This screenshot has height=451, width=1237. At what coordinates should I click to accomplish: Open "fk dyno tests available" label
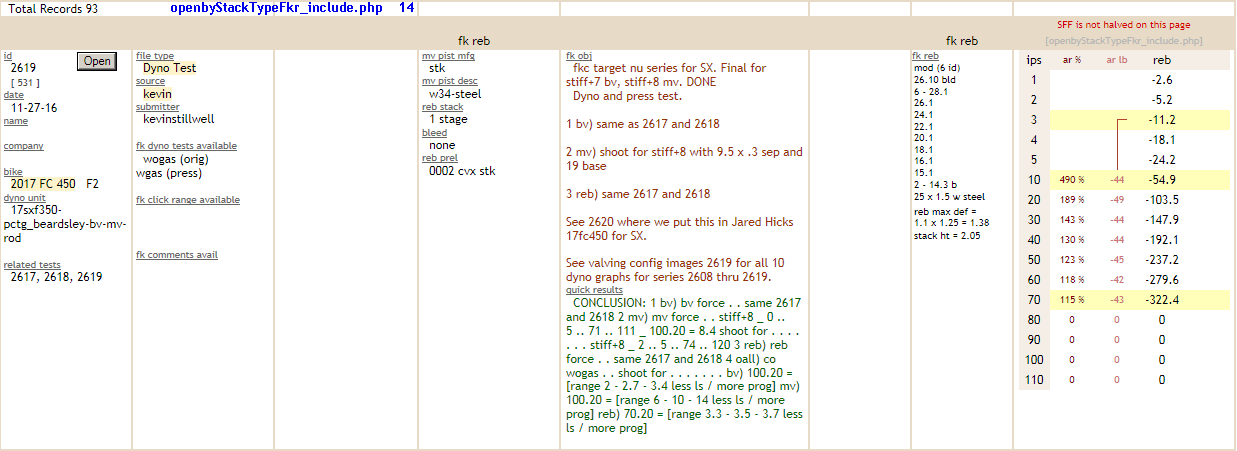click(x=186, y=146)
